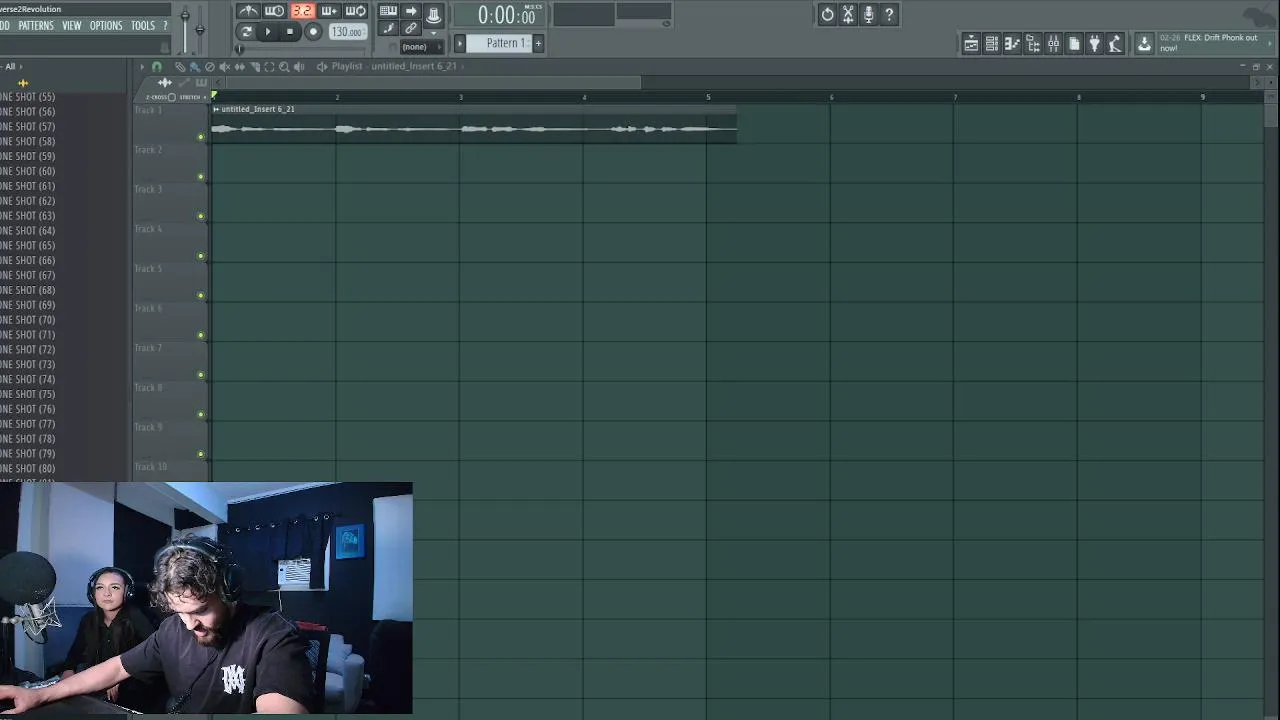Open the untitled_Insert 6_21 clip menu arrow
The image size is (1280, 720).
coord(216,109)
